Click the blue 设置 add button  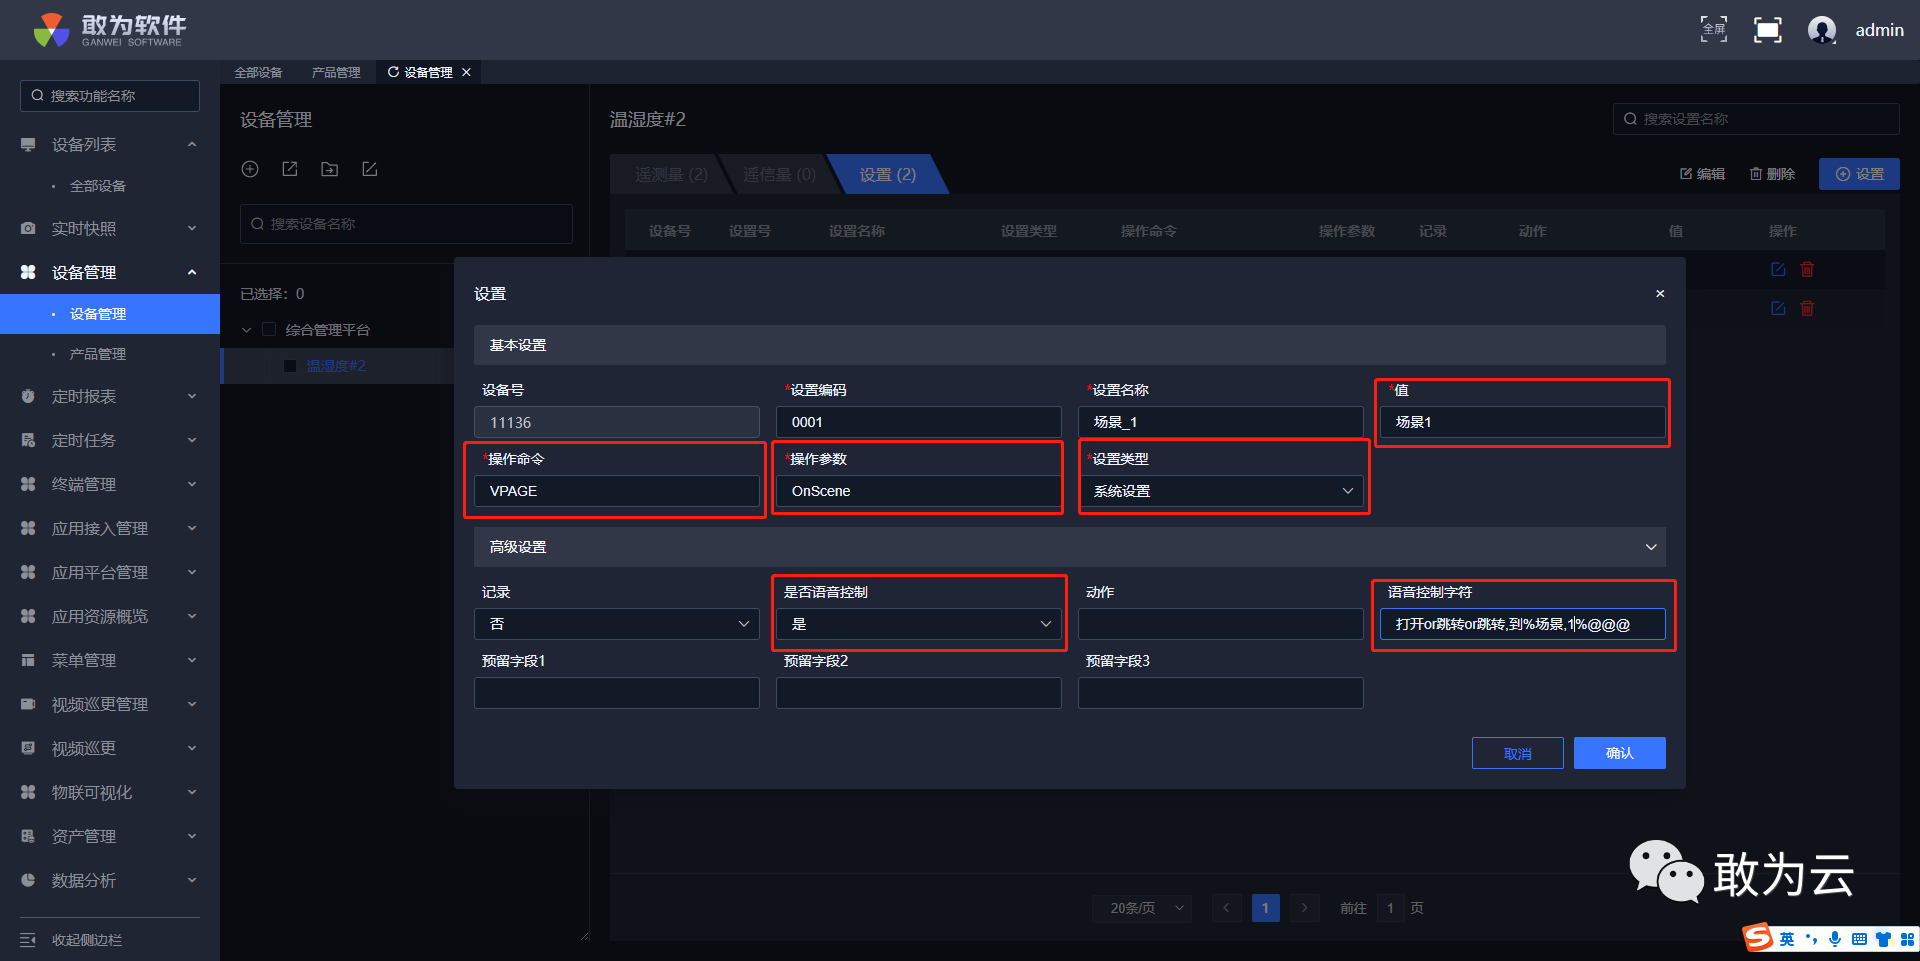point(1860,174)
